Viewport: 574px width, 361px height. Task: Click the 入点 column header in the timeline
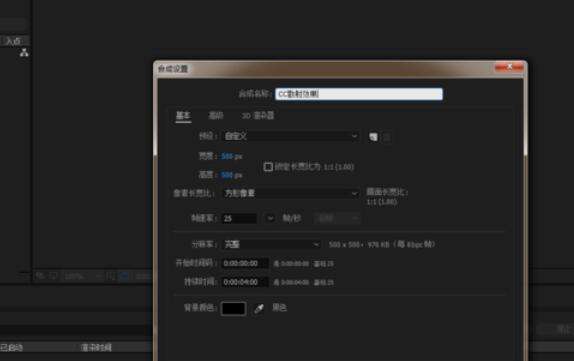click(x=13, y=41)
